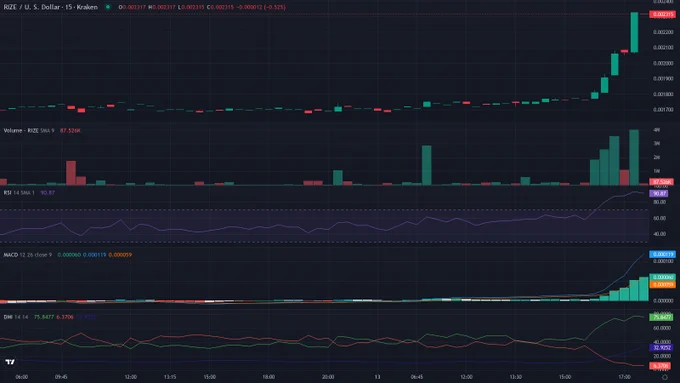Click the purple 90.87 RSI axis badge
Viewport: 680px width, 383px height.
(659, 193)
